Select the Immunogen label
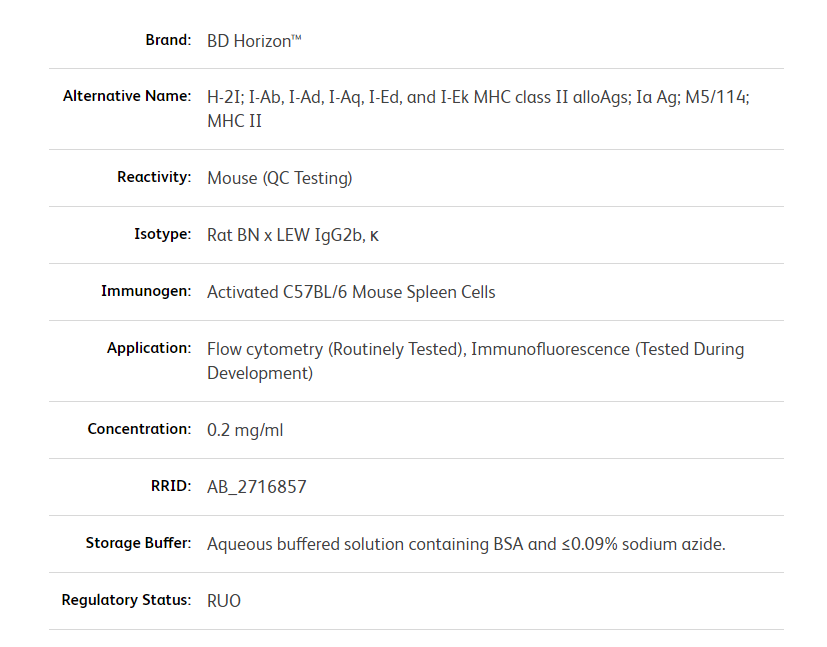The width and height of the screenshot is (827, 647). (146, 291)
